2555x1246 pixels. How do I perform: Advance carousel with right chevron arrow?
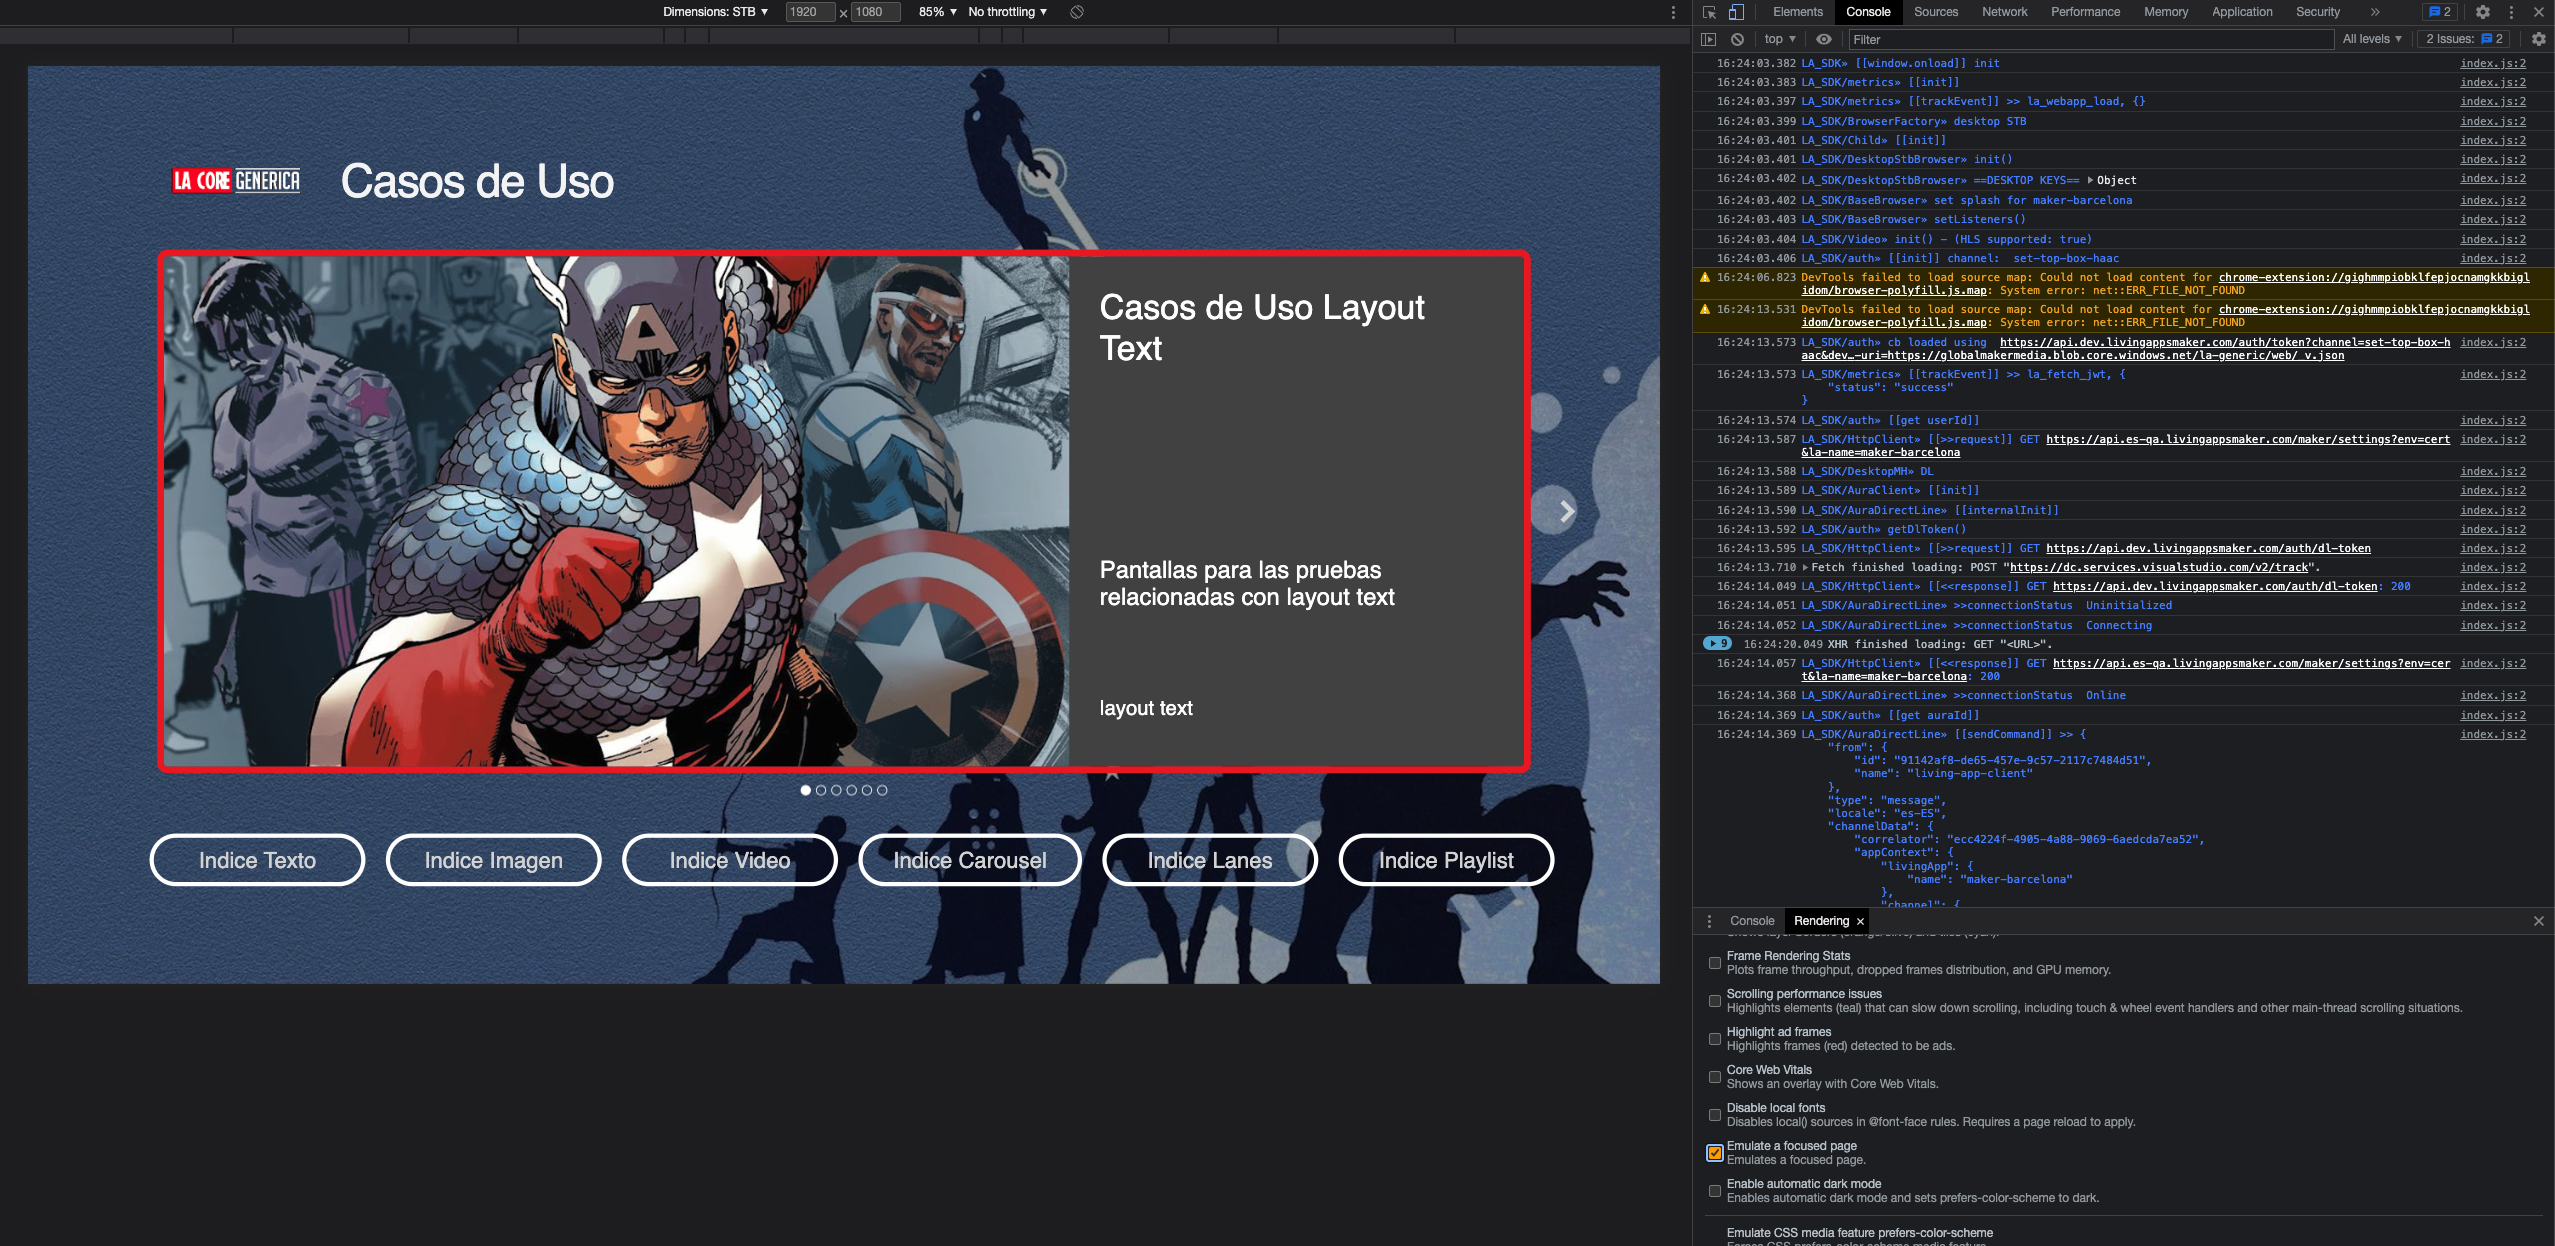pyautogui.click(x=1566, y=511)
